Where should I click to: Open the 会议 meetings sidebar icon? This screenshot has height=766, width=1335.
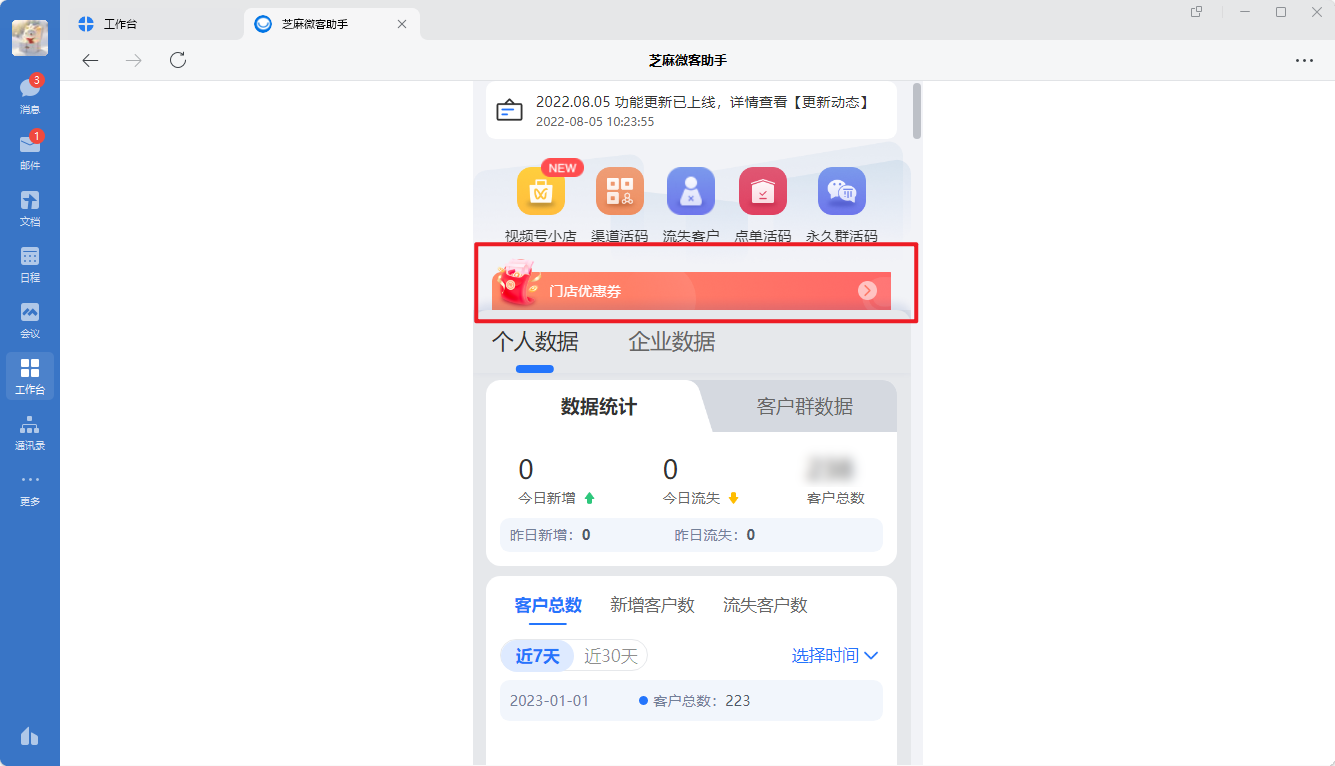30,319
